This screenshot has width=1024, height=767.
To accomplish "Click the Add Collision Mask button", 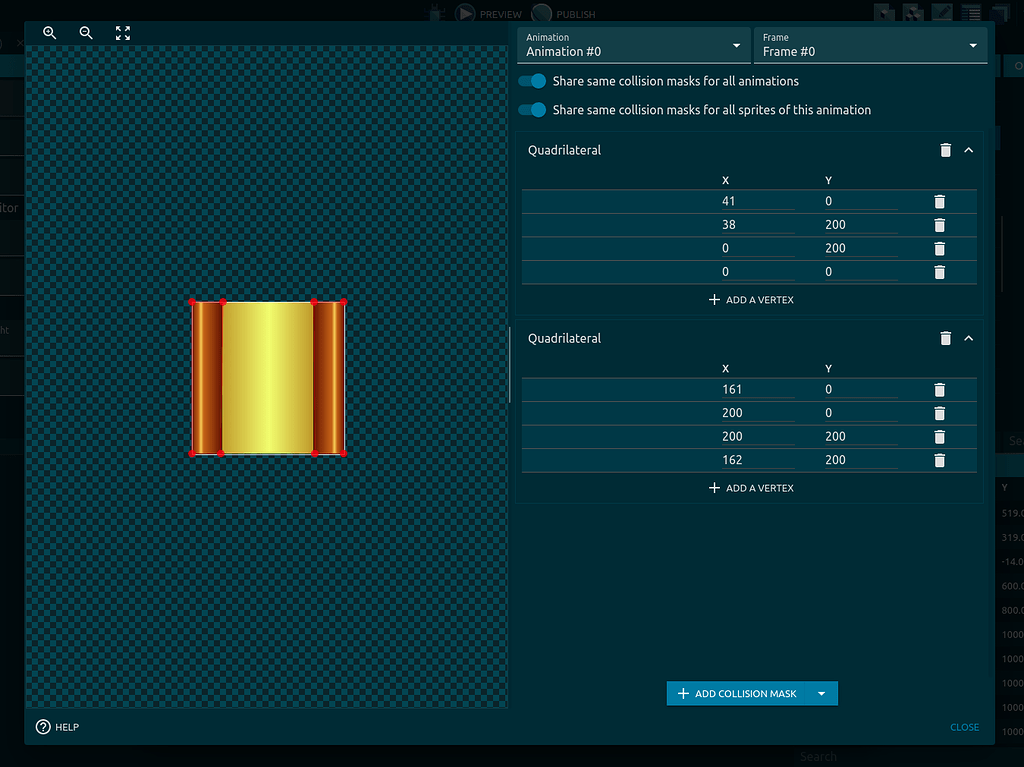I will [737, 694].
